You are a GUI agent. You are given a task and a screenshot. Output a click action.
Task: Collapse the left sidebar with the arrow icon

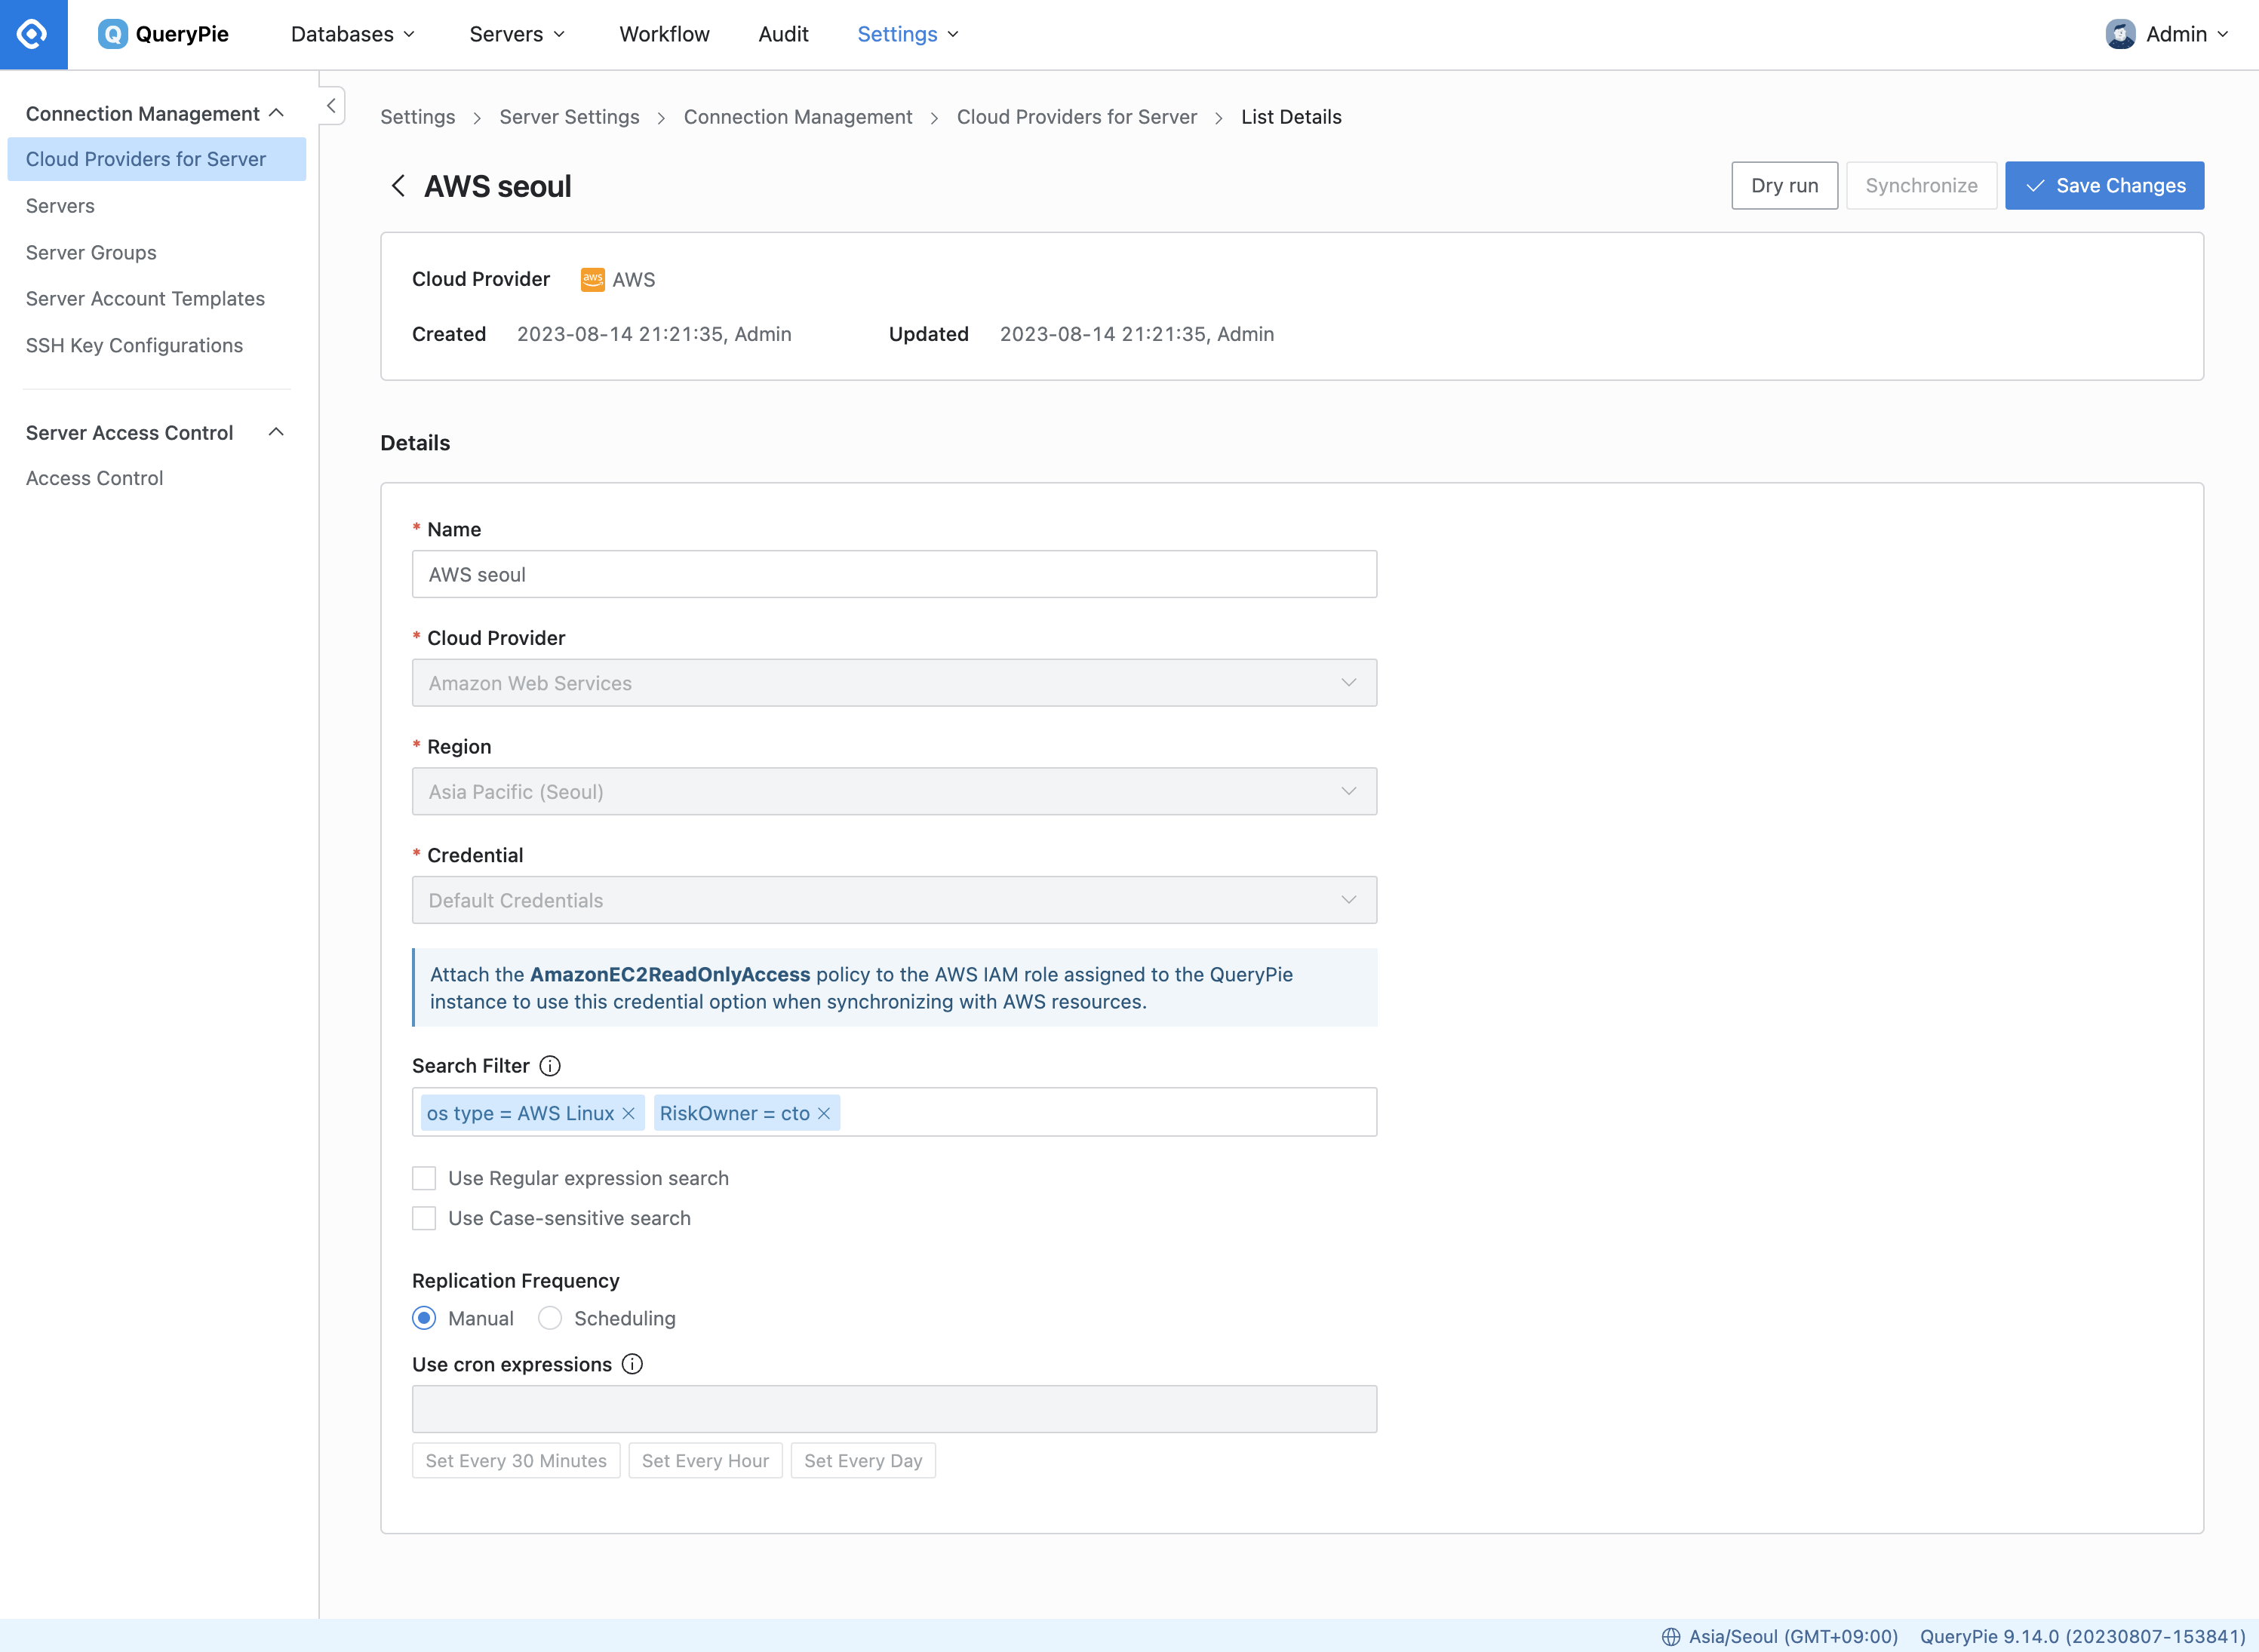[331, 106]
